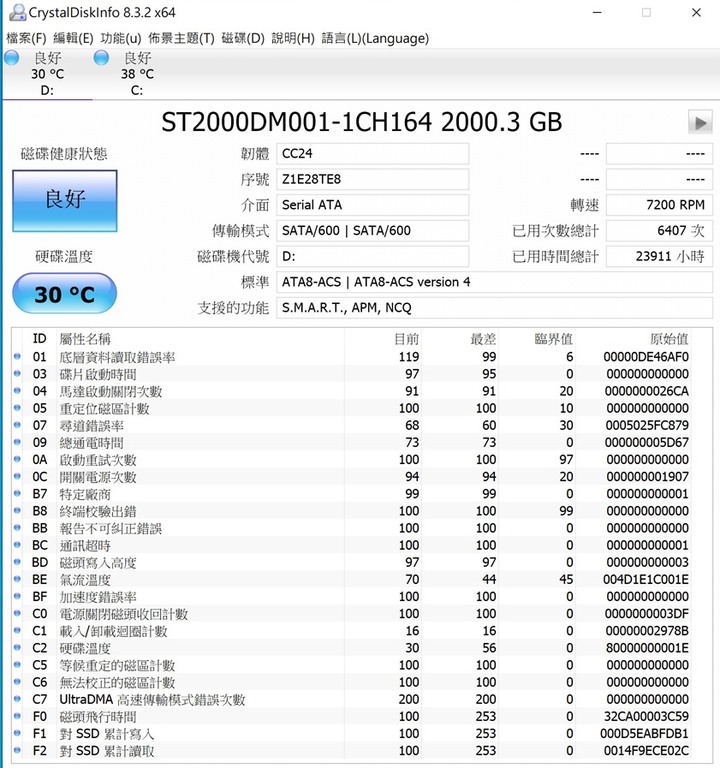Click status dot for attribute 01
Image resolution: width=720 pixels, height=768 pixels.
click(17, 357)
